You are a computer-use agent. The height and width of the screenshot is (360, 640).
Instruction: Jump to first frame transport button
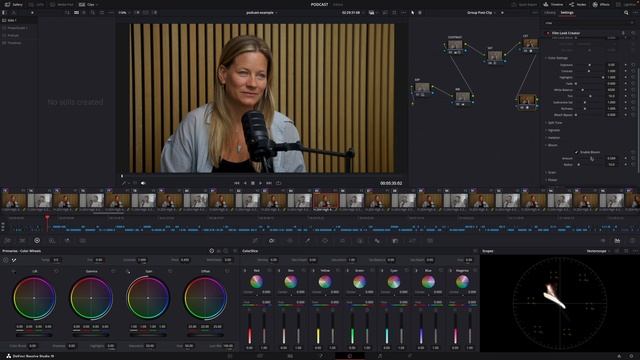tap(237, 183)
